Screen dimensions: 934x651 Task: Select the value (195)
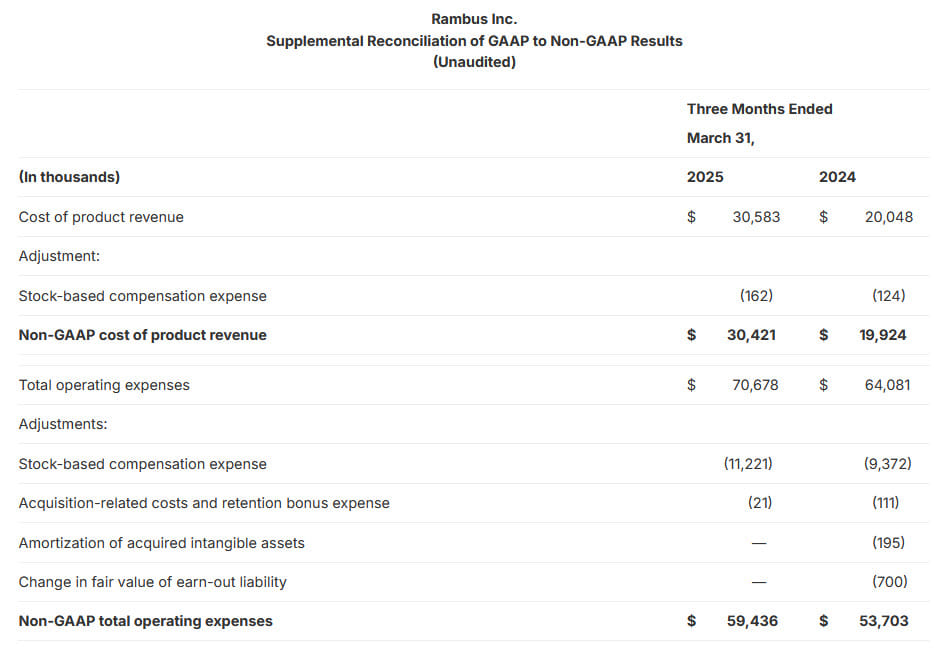click(x=889, y=543)
